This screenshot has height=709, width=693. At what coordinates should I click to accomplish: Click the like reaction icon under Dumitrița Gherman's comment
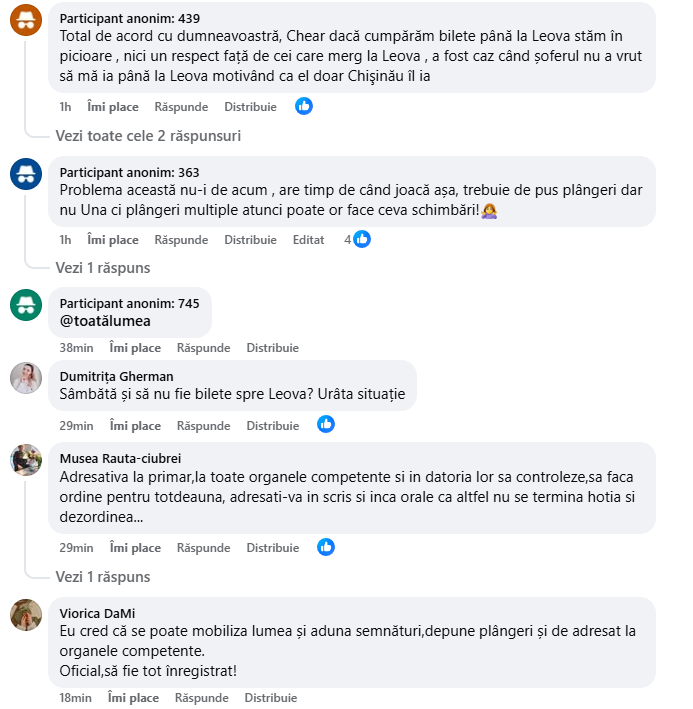point(326,424)
